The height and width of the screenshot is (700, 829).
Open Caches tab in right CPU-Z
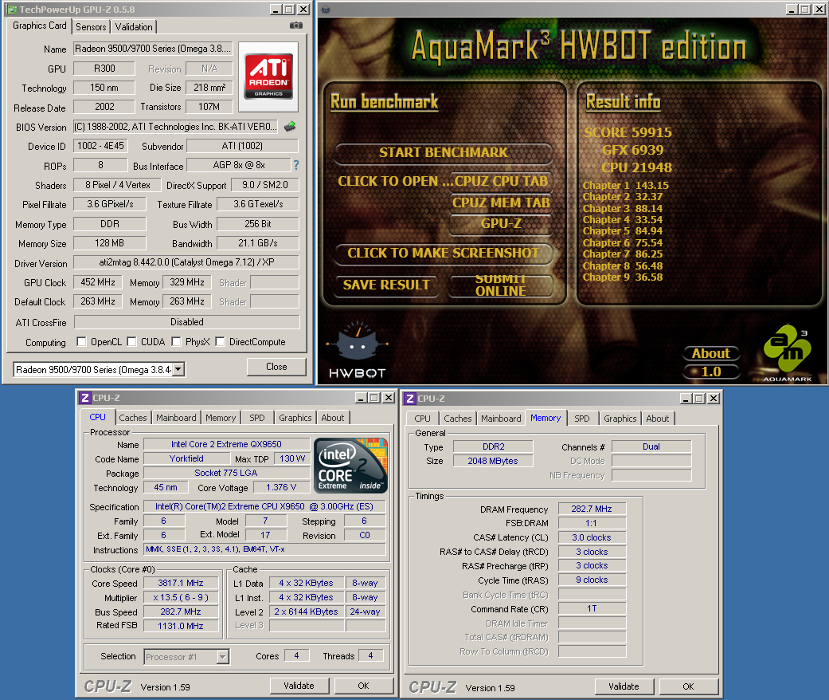(x=457, y=419)
